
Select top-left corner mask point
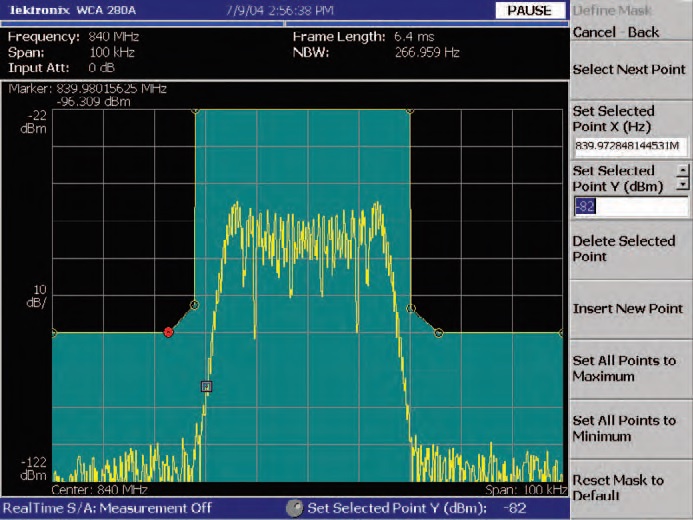click(x=194, y=111)
